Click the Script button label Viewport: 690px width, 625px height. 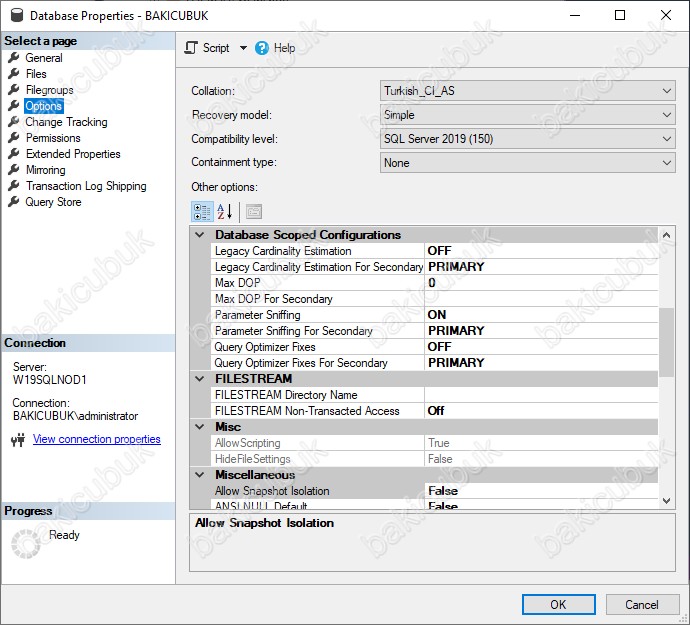click(x=216, y=48)
